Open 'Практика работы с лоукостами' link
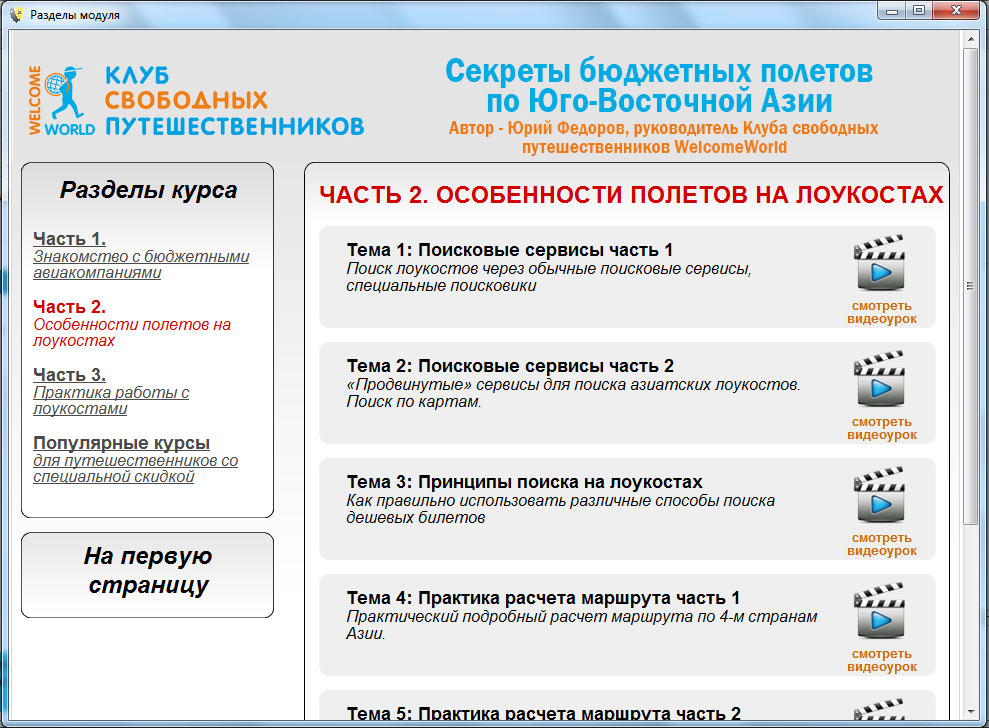This screenshot has height=728, width=989. tap(111, 401)
